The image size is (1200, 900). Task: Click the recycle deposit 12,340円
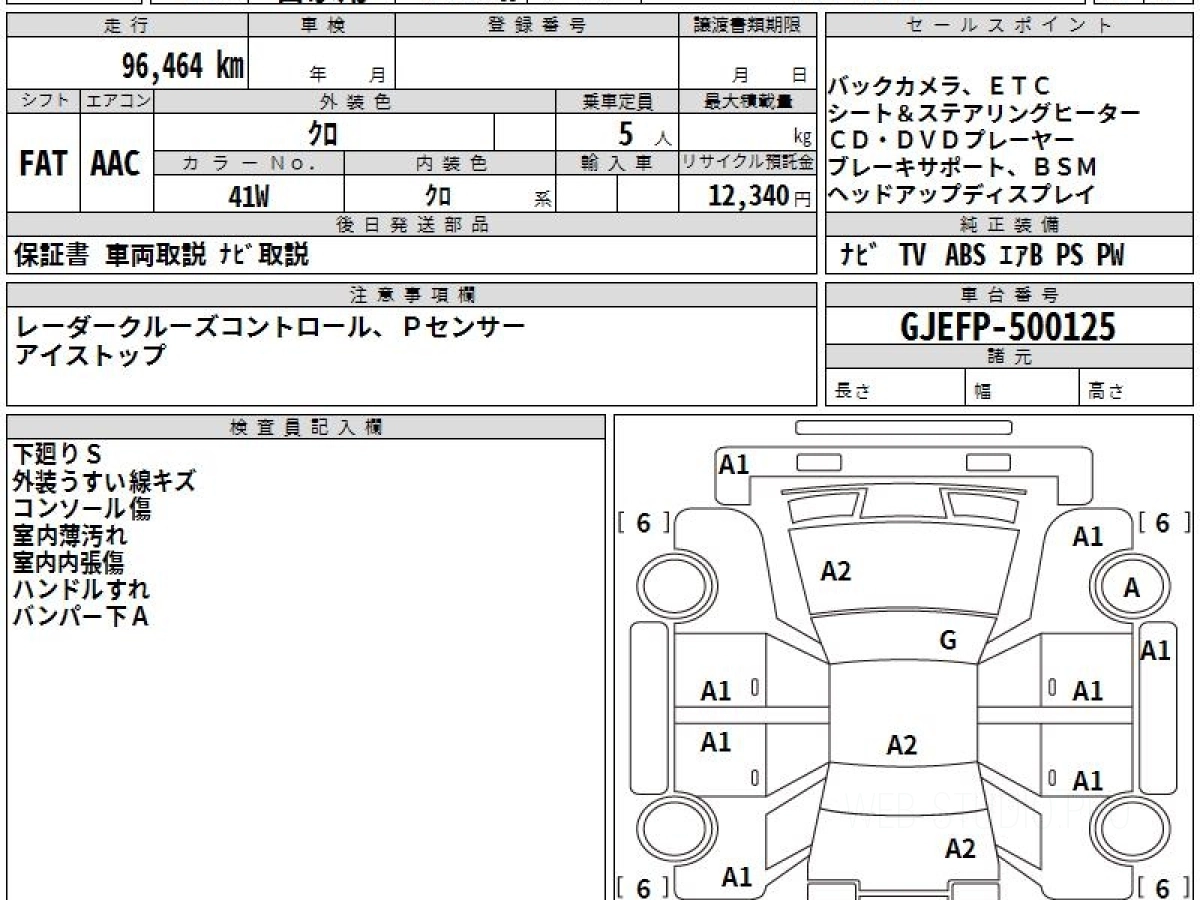pyautogui.click(x=760, y=196)
